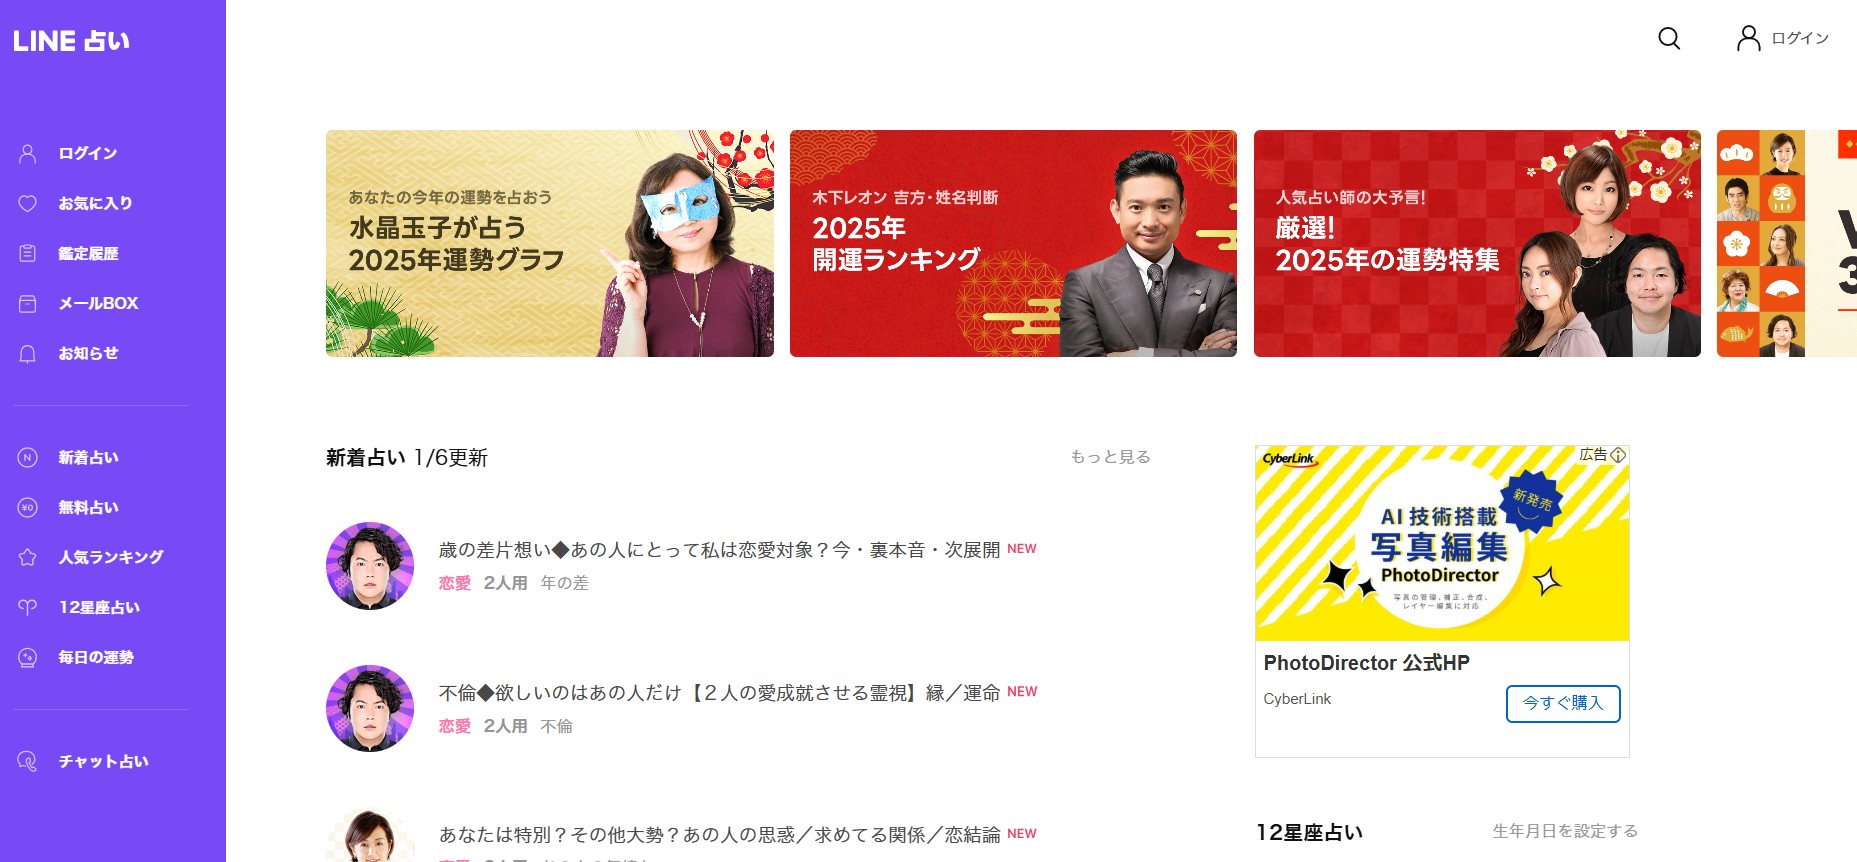
Task: Open chat fortune-telling icon in sidebar
Action: (x=28, y=762)
